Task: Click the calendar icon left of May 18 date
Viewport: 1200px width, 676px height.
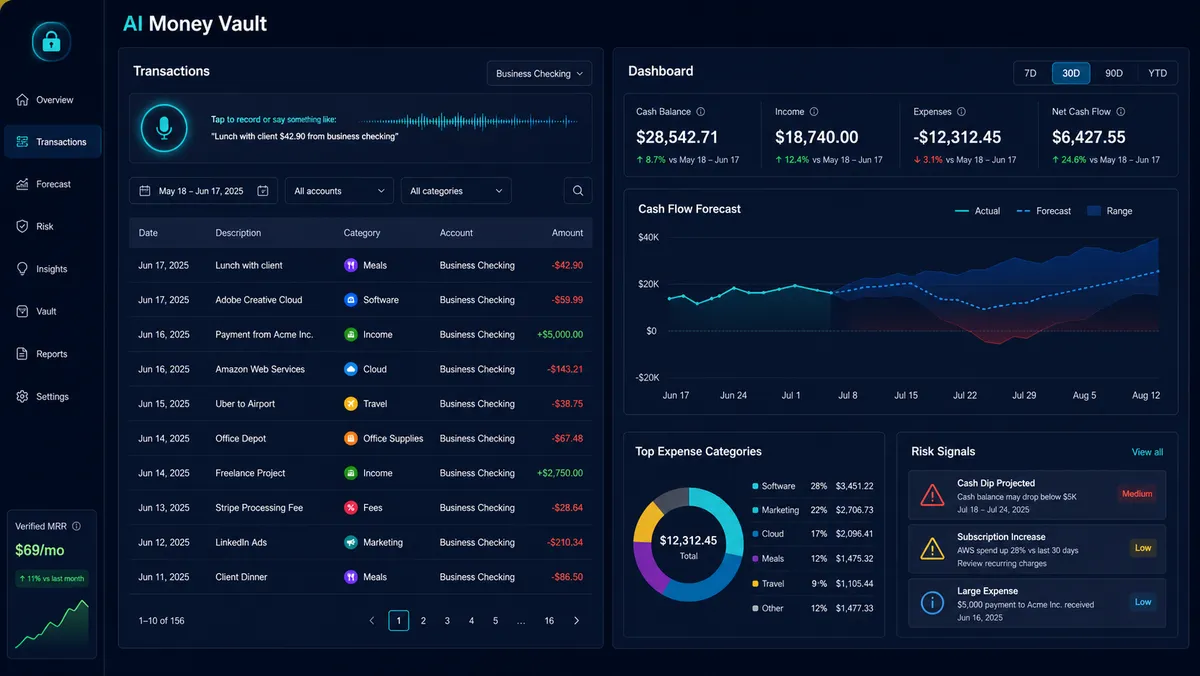Action: point(145,191)
